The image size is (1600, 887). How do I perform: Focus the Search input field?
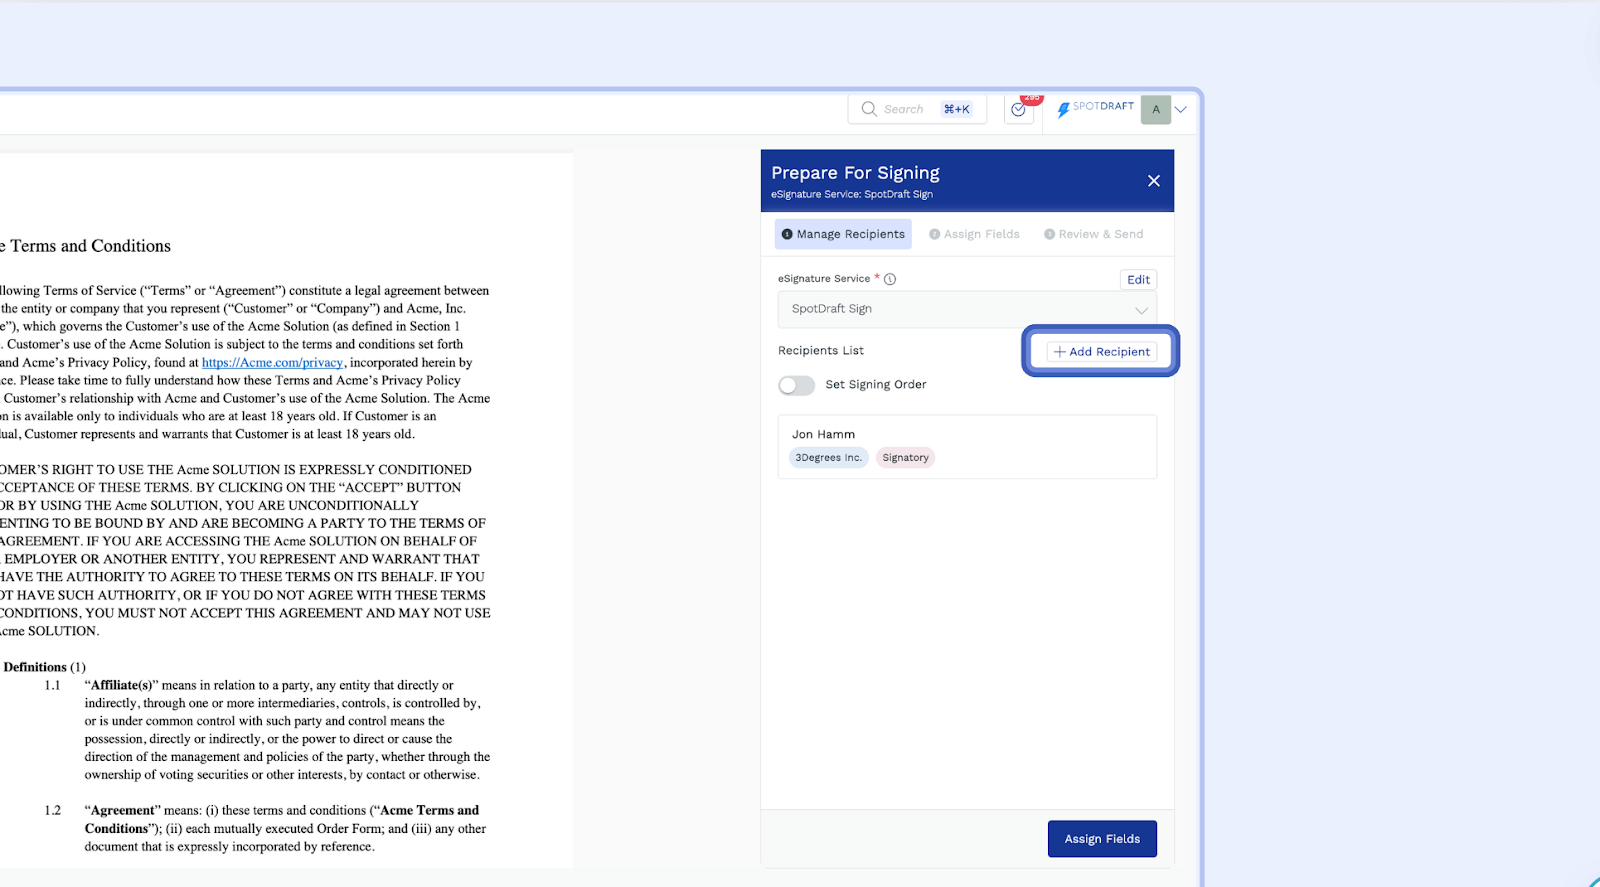tap(904, 109)
